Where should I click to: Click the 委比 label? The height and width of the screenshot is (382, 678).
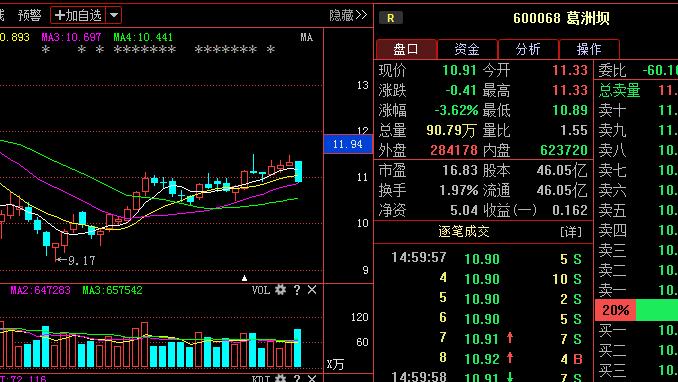(x=612, y=70)
